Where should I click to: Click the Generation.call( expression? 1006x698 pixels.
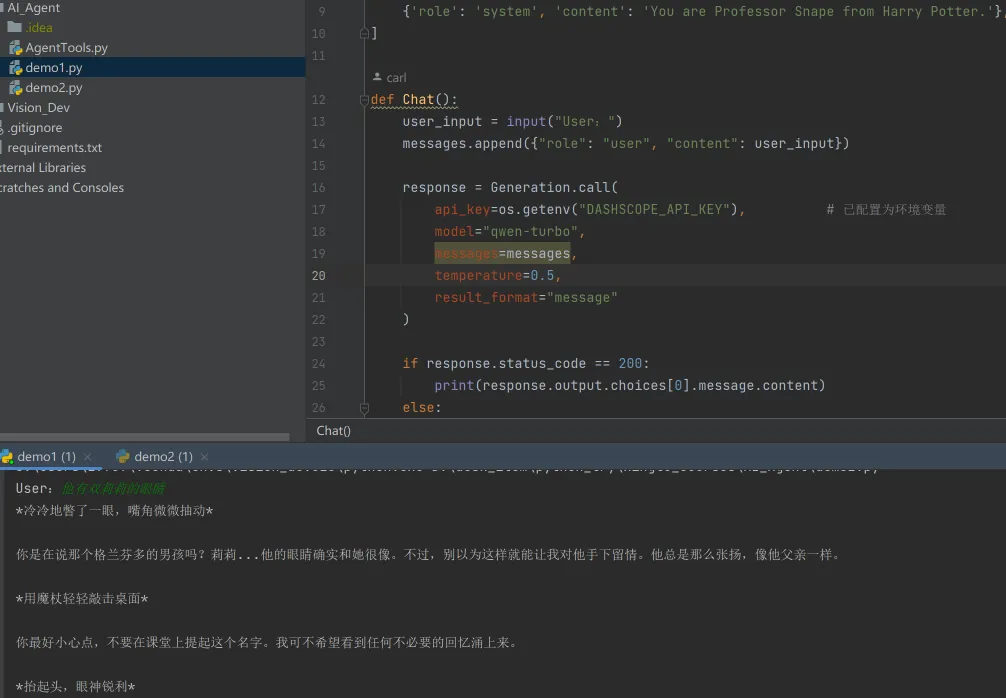click(554, 187)
